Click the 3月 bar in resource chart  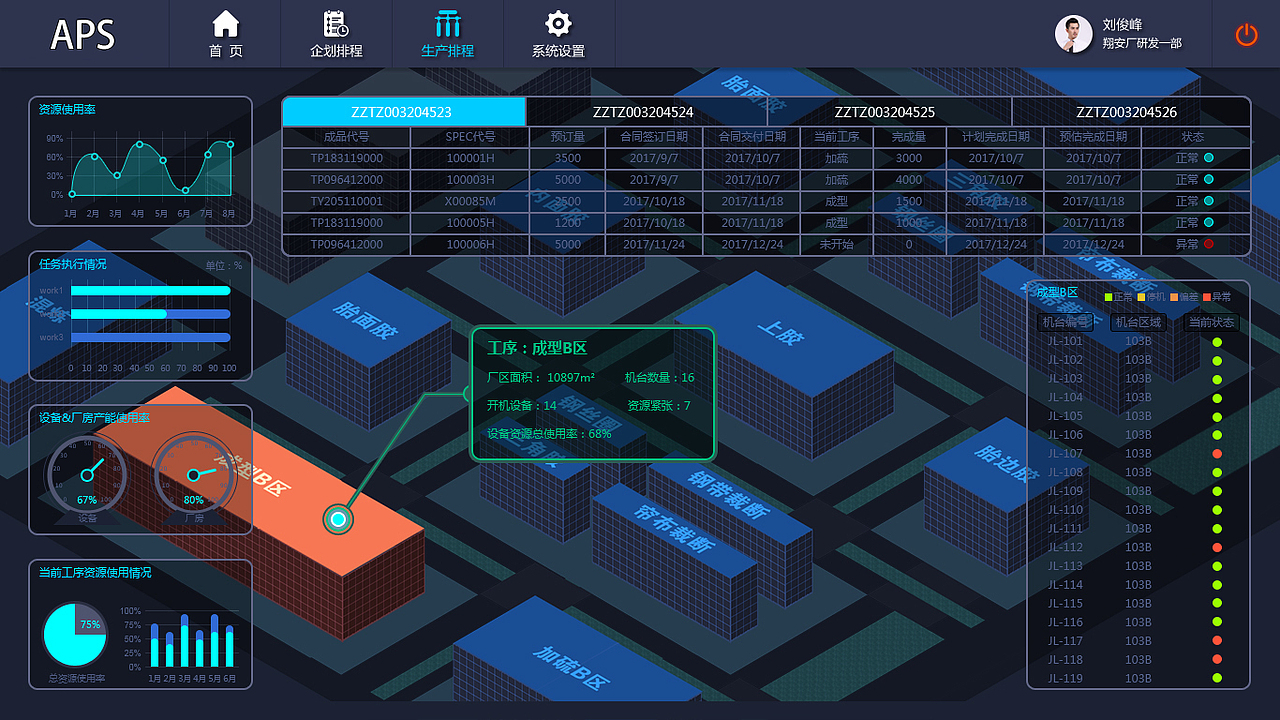[x=185, y=642]
